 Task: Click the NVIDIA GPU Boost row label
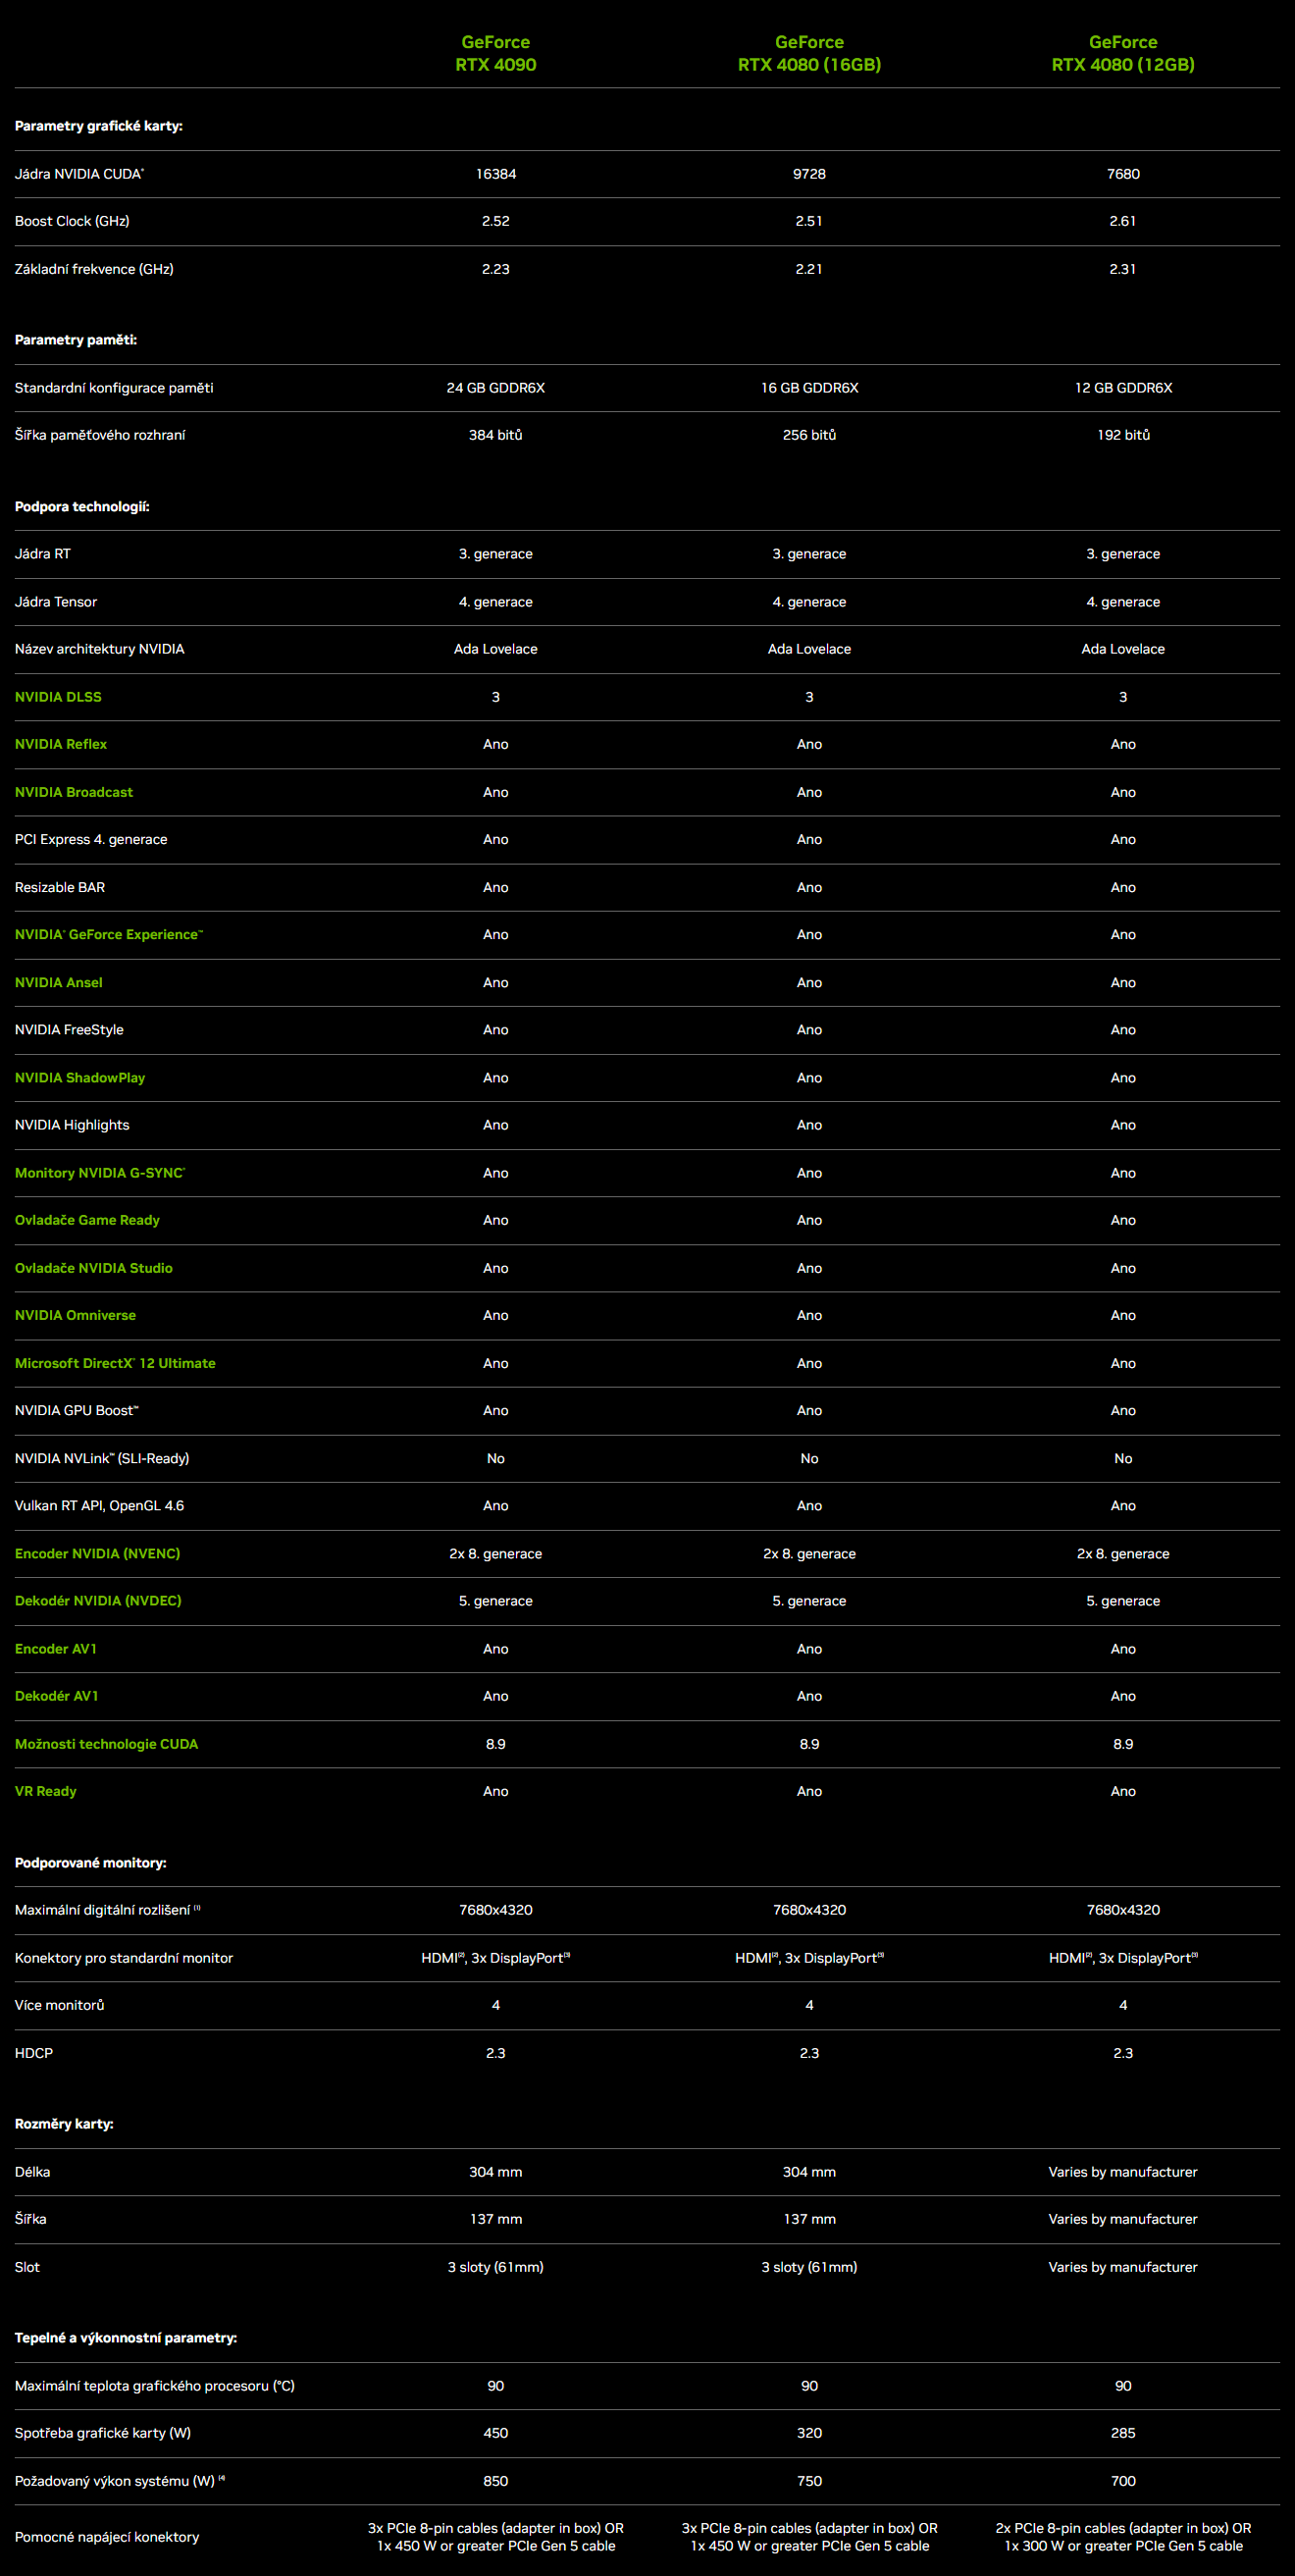[77, 1410]
